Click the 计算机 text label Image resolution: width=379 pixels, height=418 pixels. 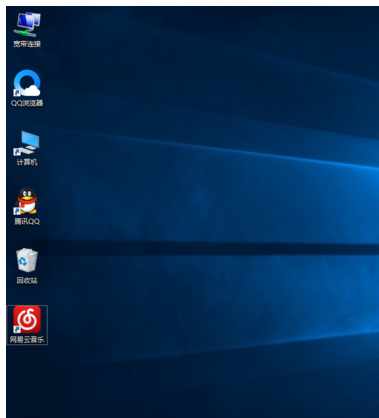(27, 162)
